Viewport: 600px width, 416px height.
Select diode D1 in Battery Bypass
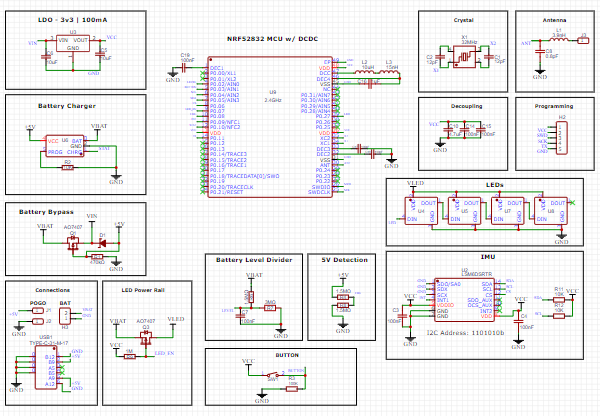coord(103,243)
